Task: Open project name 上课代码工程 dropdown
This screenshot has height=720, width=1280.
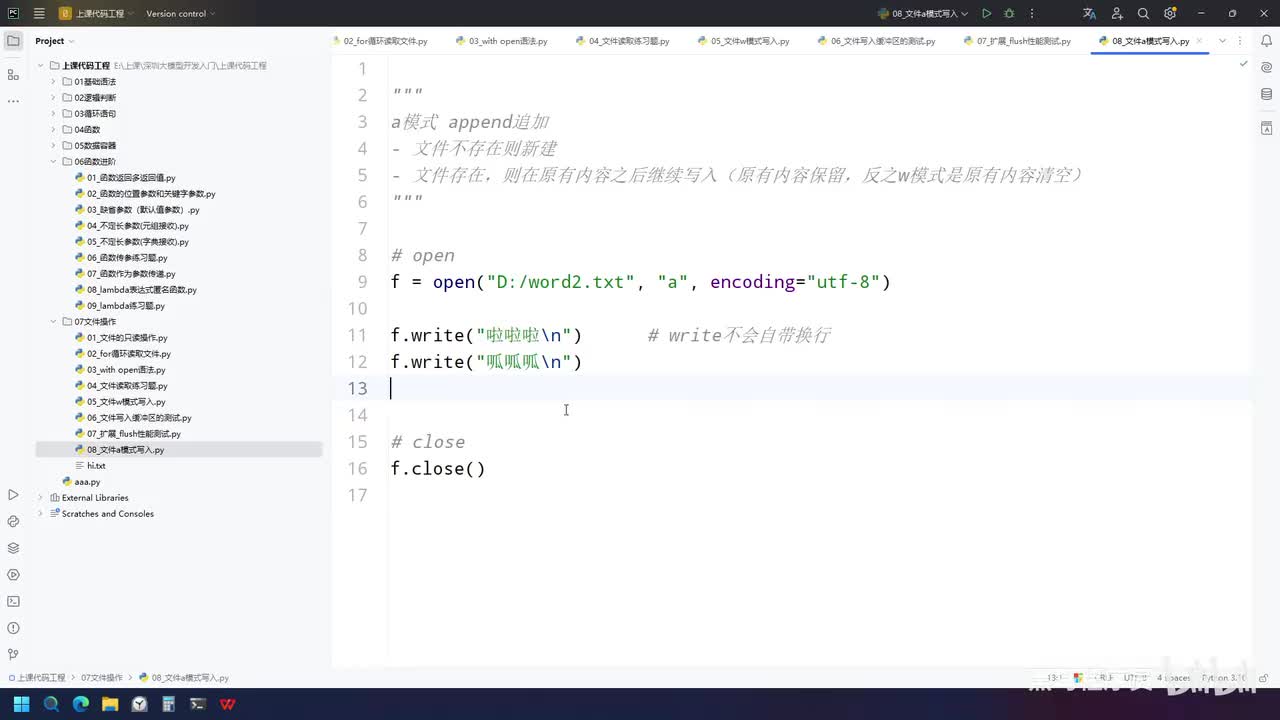Action: point(96,14)
